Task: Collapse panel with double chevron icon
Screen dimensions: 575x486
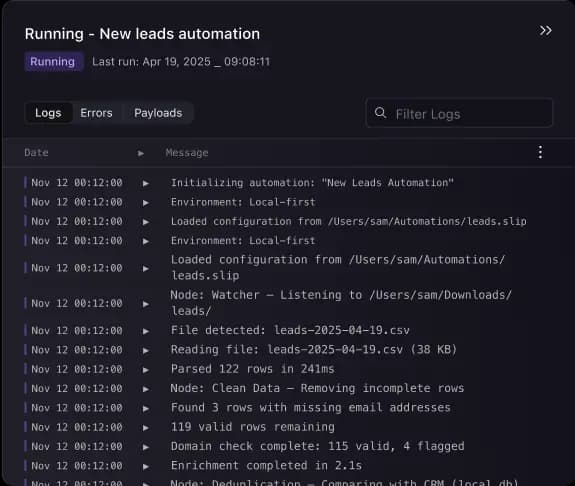Action: point(545,30)
